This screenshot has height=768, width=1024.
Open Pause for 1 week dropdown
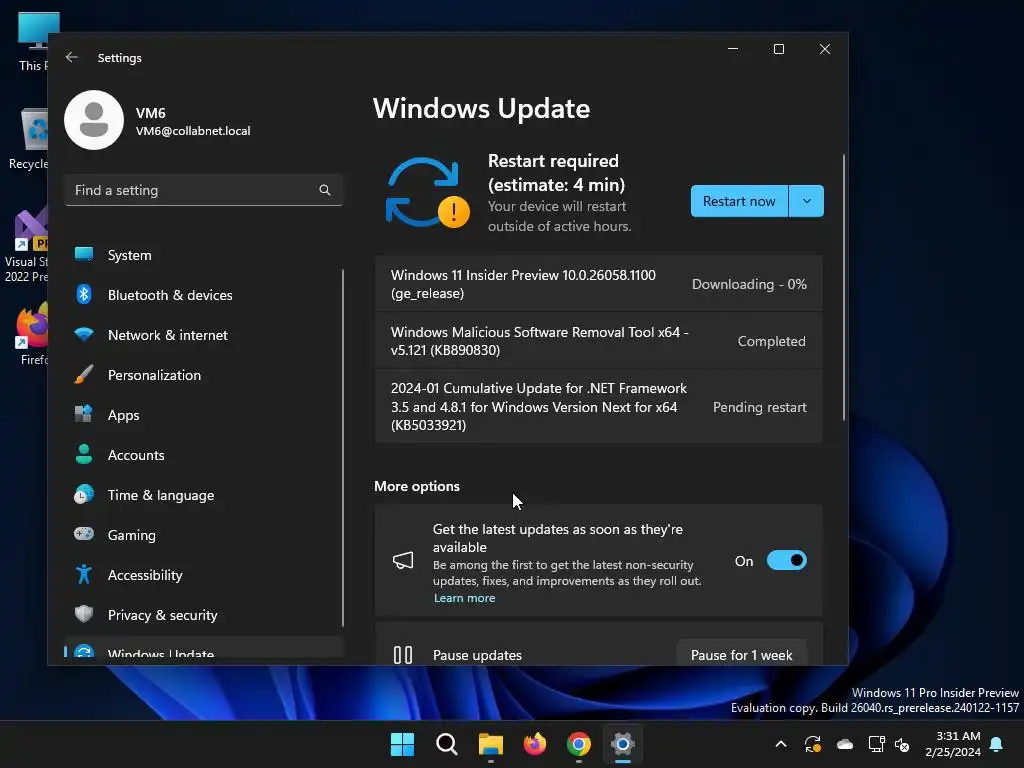tap(741, 655)
